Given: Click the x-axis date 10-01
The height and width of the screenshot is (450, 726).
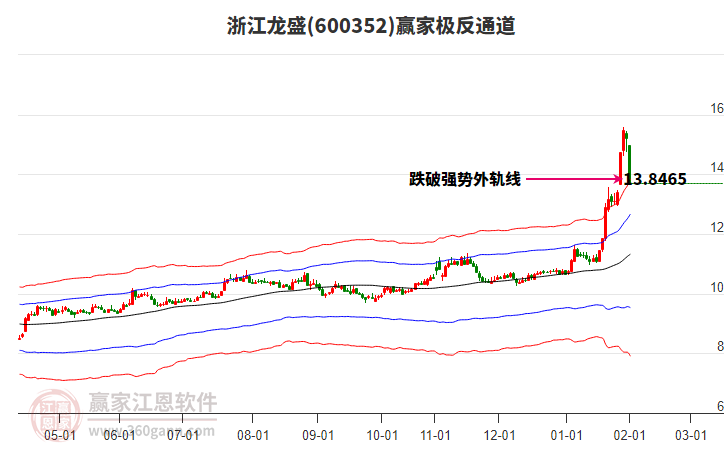Looking at the screenshot, I should [x=382, y=435].
